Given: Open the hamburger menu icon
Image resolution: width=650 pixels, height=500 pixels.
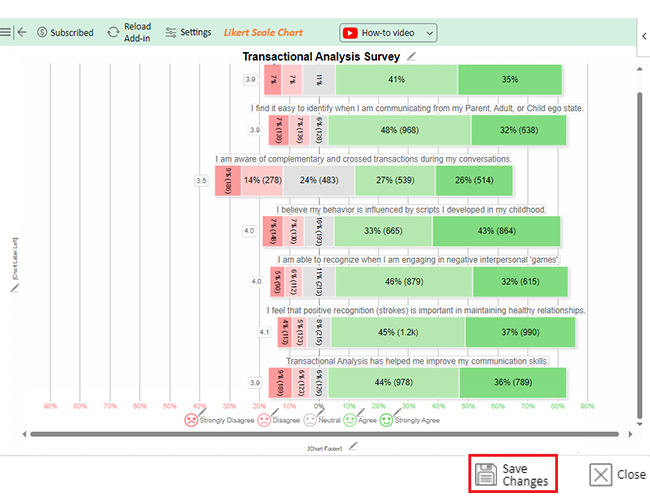Looking at the screenshot, I should pyautogui.click(x=5, y=32).
